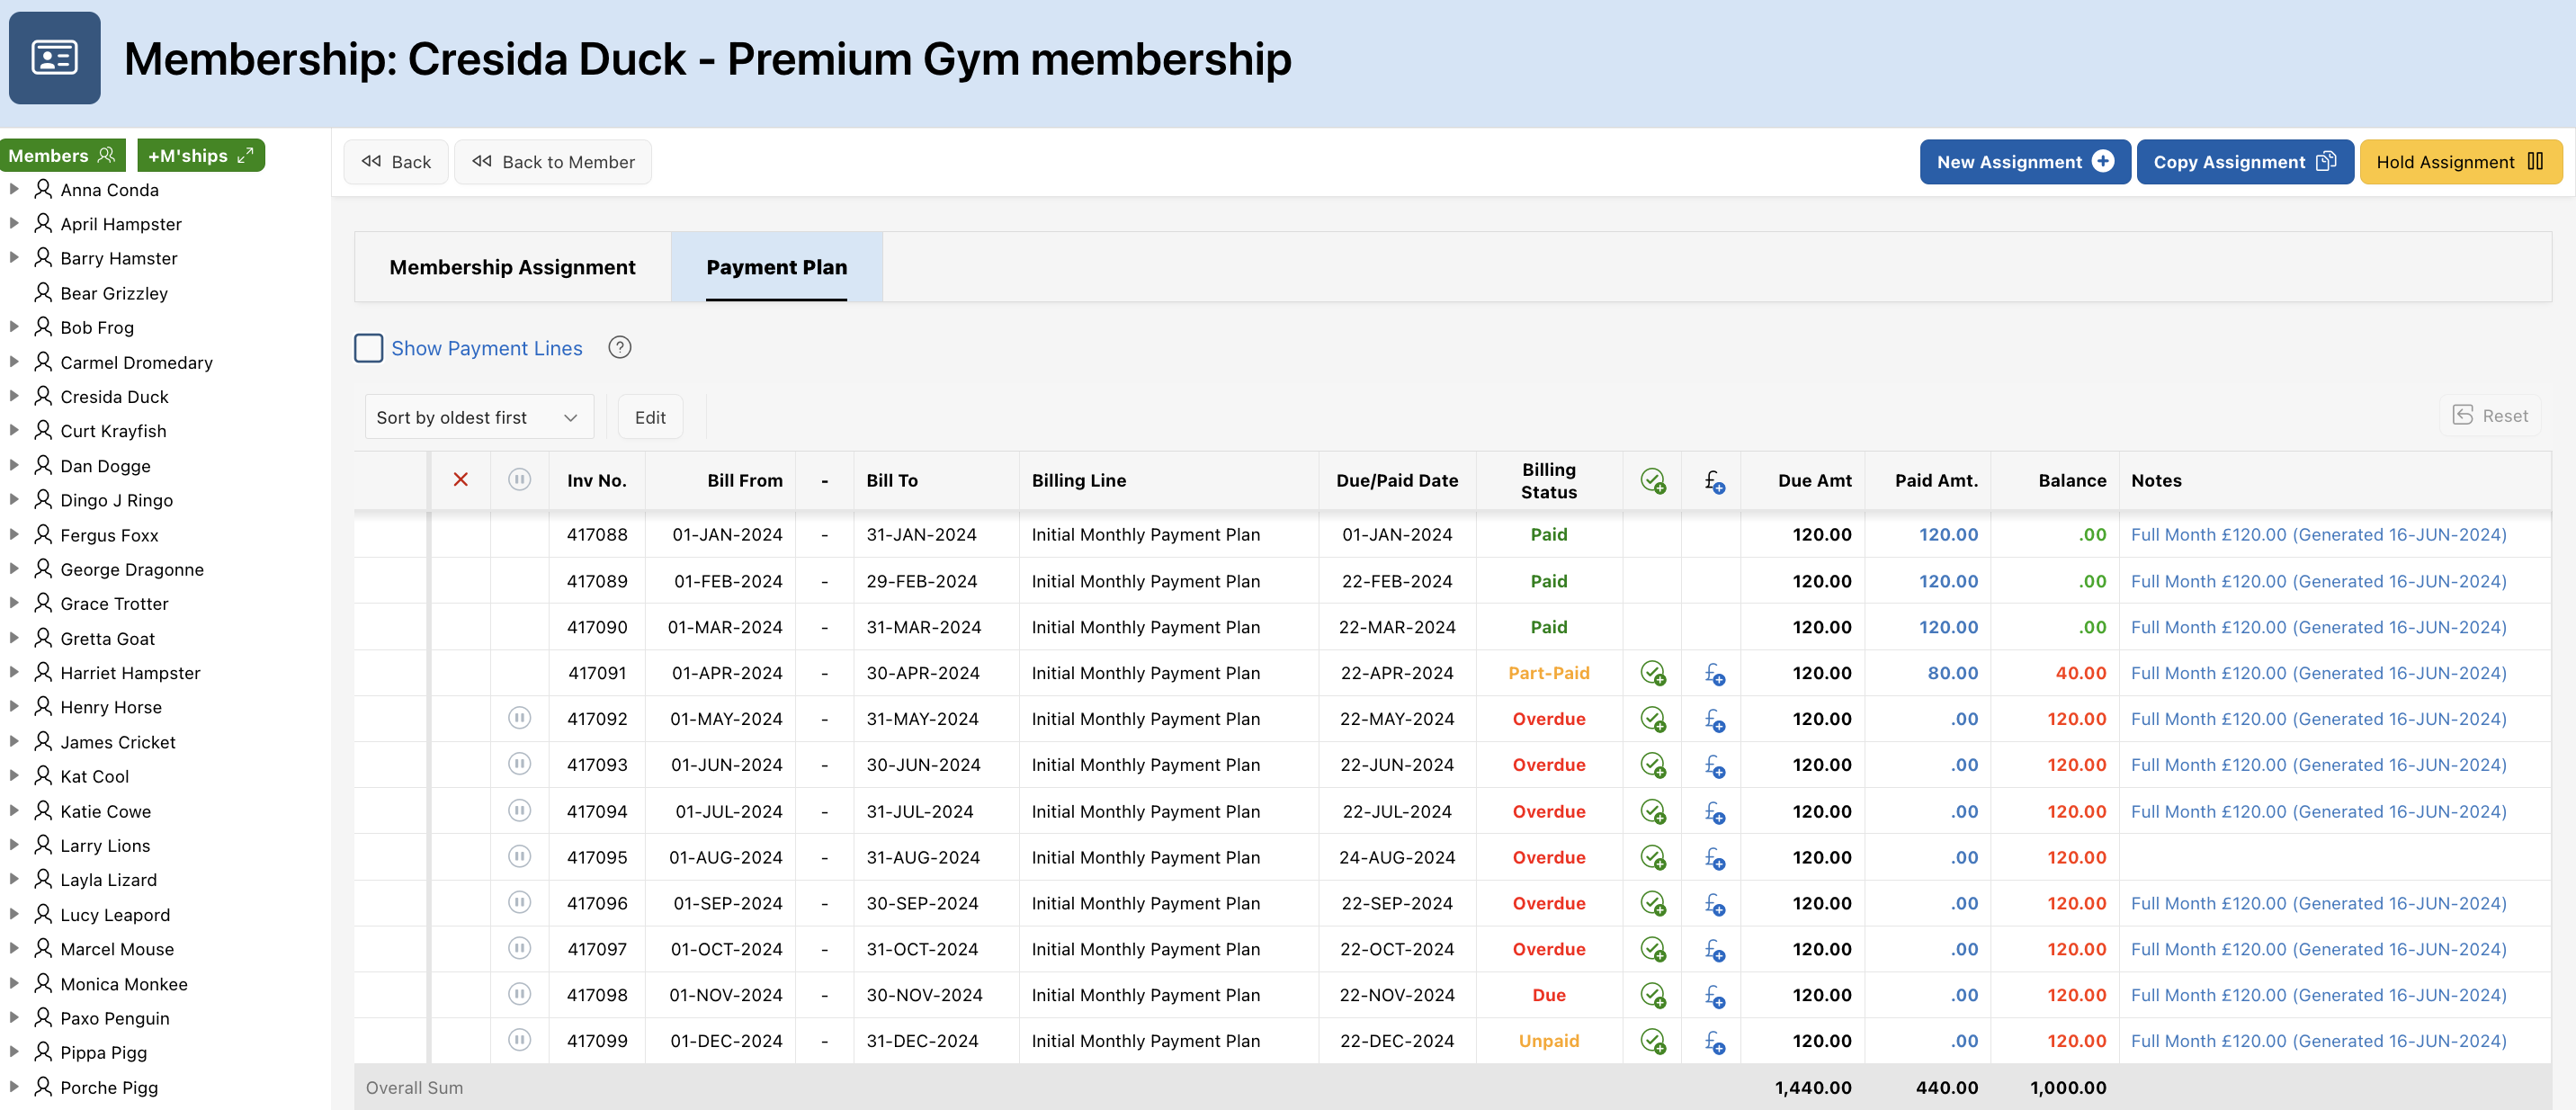Expand the Anna Conda member tree item

(14, 187)
